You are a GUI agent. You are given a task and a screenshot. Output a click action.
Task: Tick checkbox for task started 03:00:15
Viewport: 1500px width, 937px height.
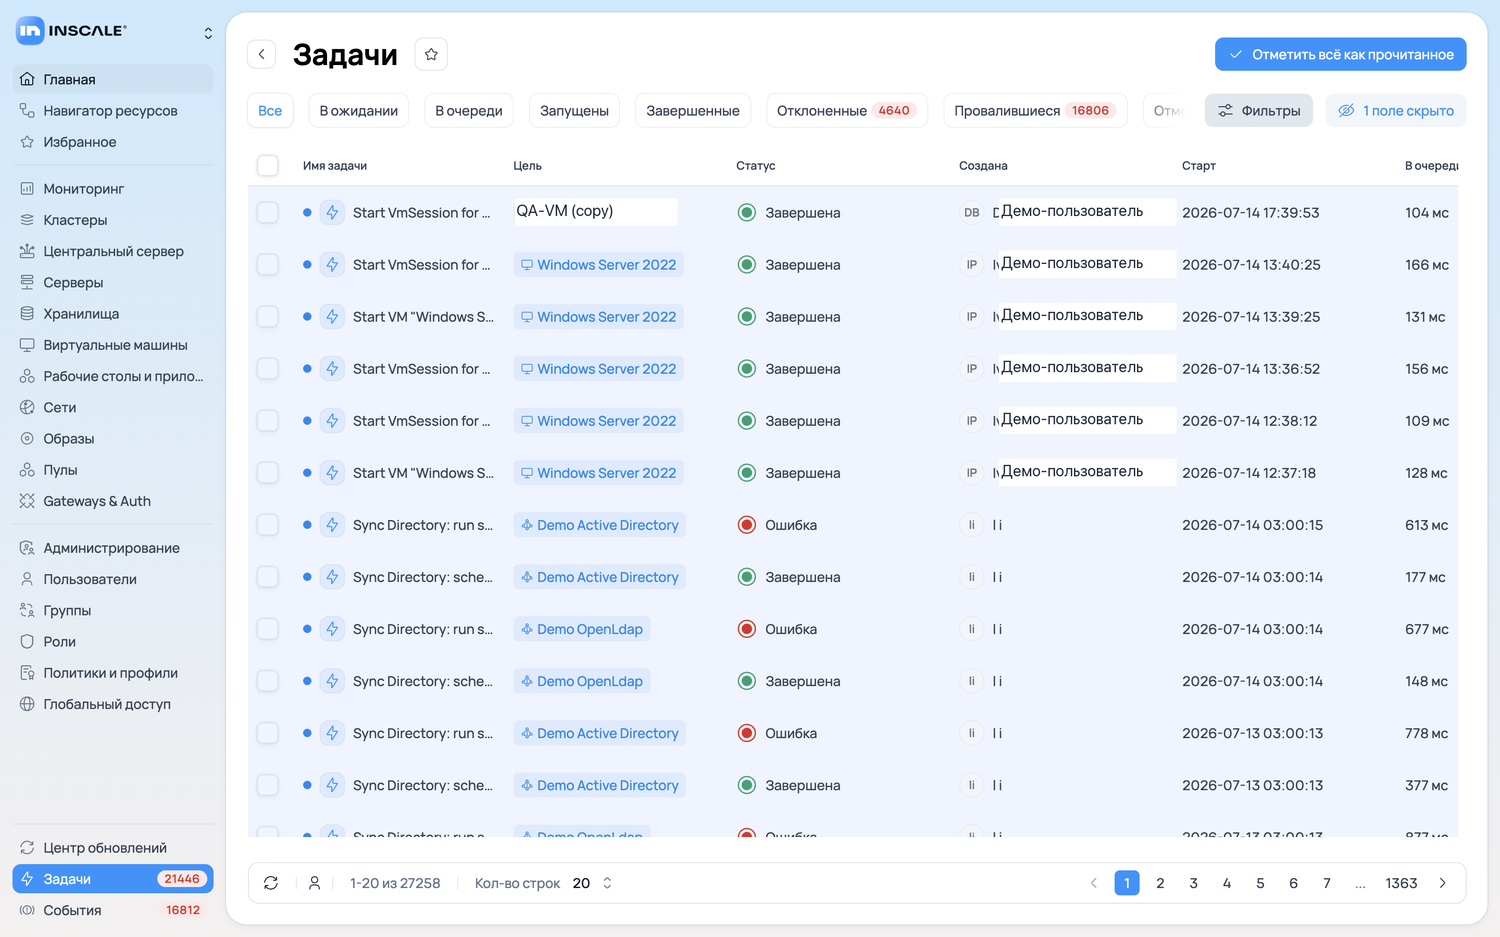click(x=268, y=524)
